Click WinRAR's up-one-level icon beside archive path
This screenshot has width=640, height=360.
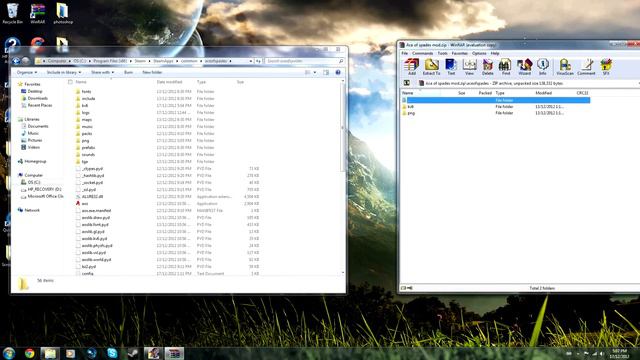point(407,83)
